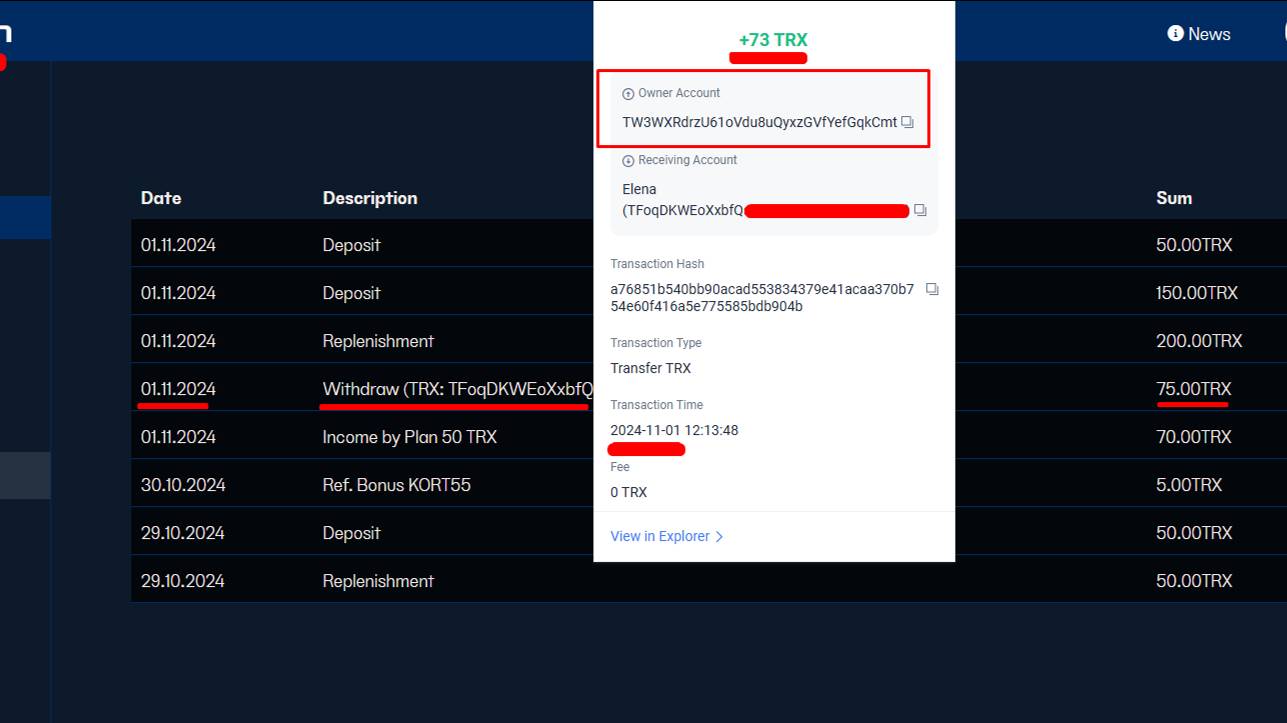Click the Description column header
The height and width of the screenshot is (723, 1287).
(x=370, y=198)
